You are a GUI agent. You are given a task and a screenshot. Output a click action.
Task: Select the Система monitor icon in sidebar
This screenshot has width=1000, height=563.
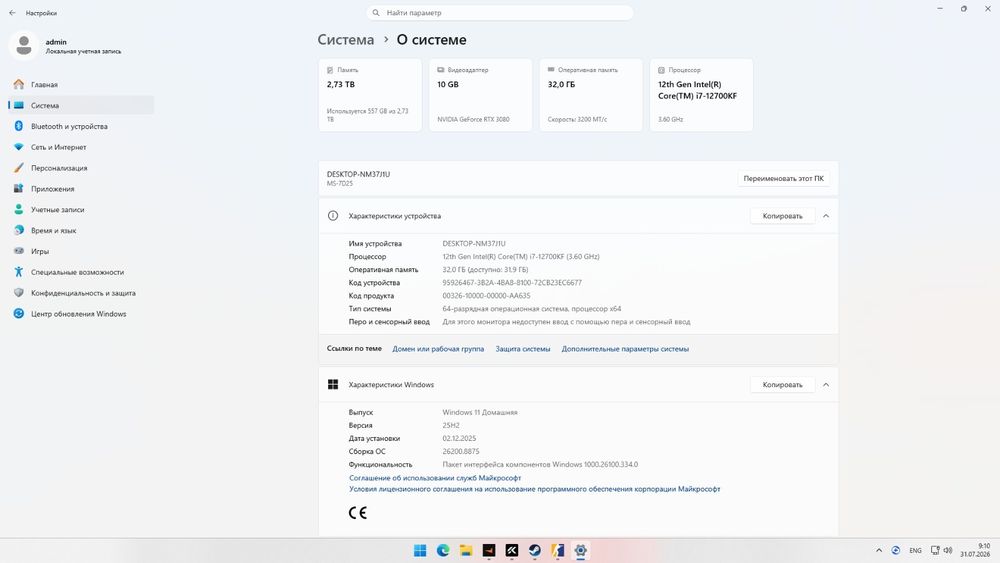tap(18, 105)
